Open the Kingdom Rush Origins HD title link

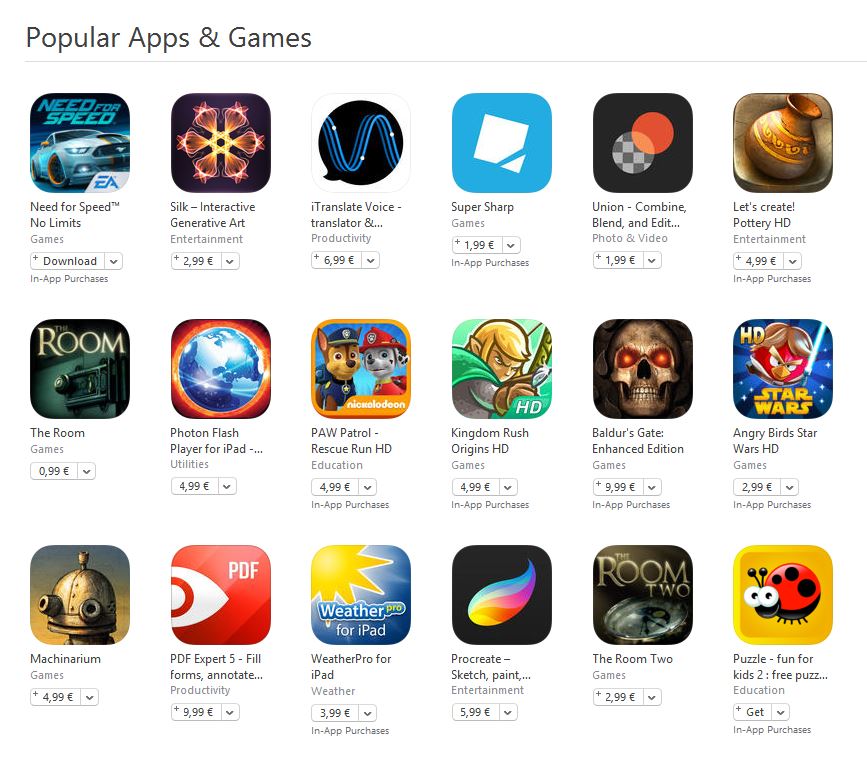[490, 441]
